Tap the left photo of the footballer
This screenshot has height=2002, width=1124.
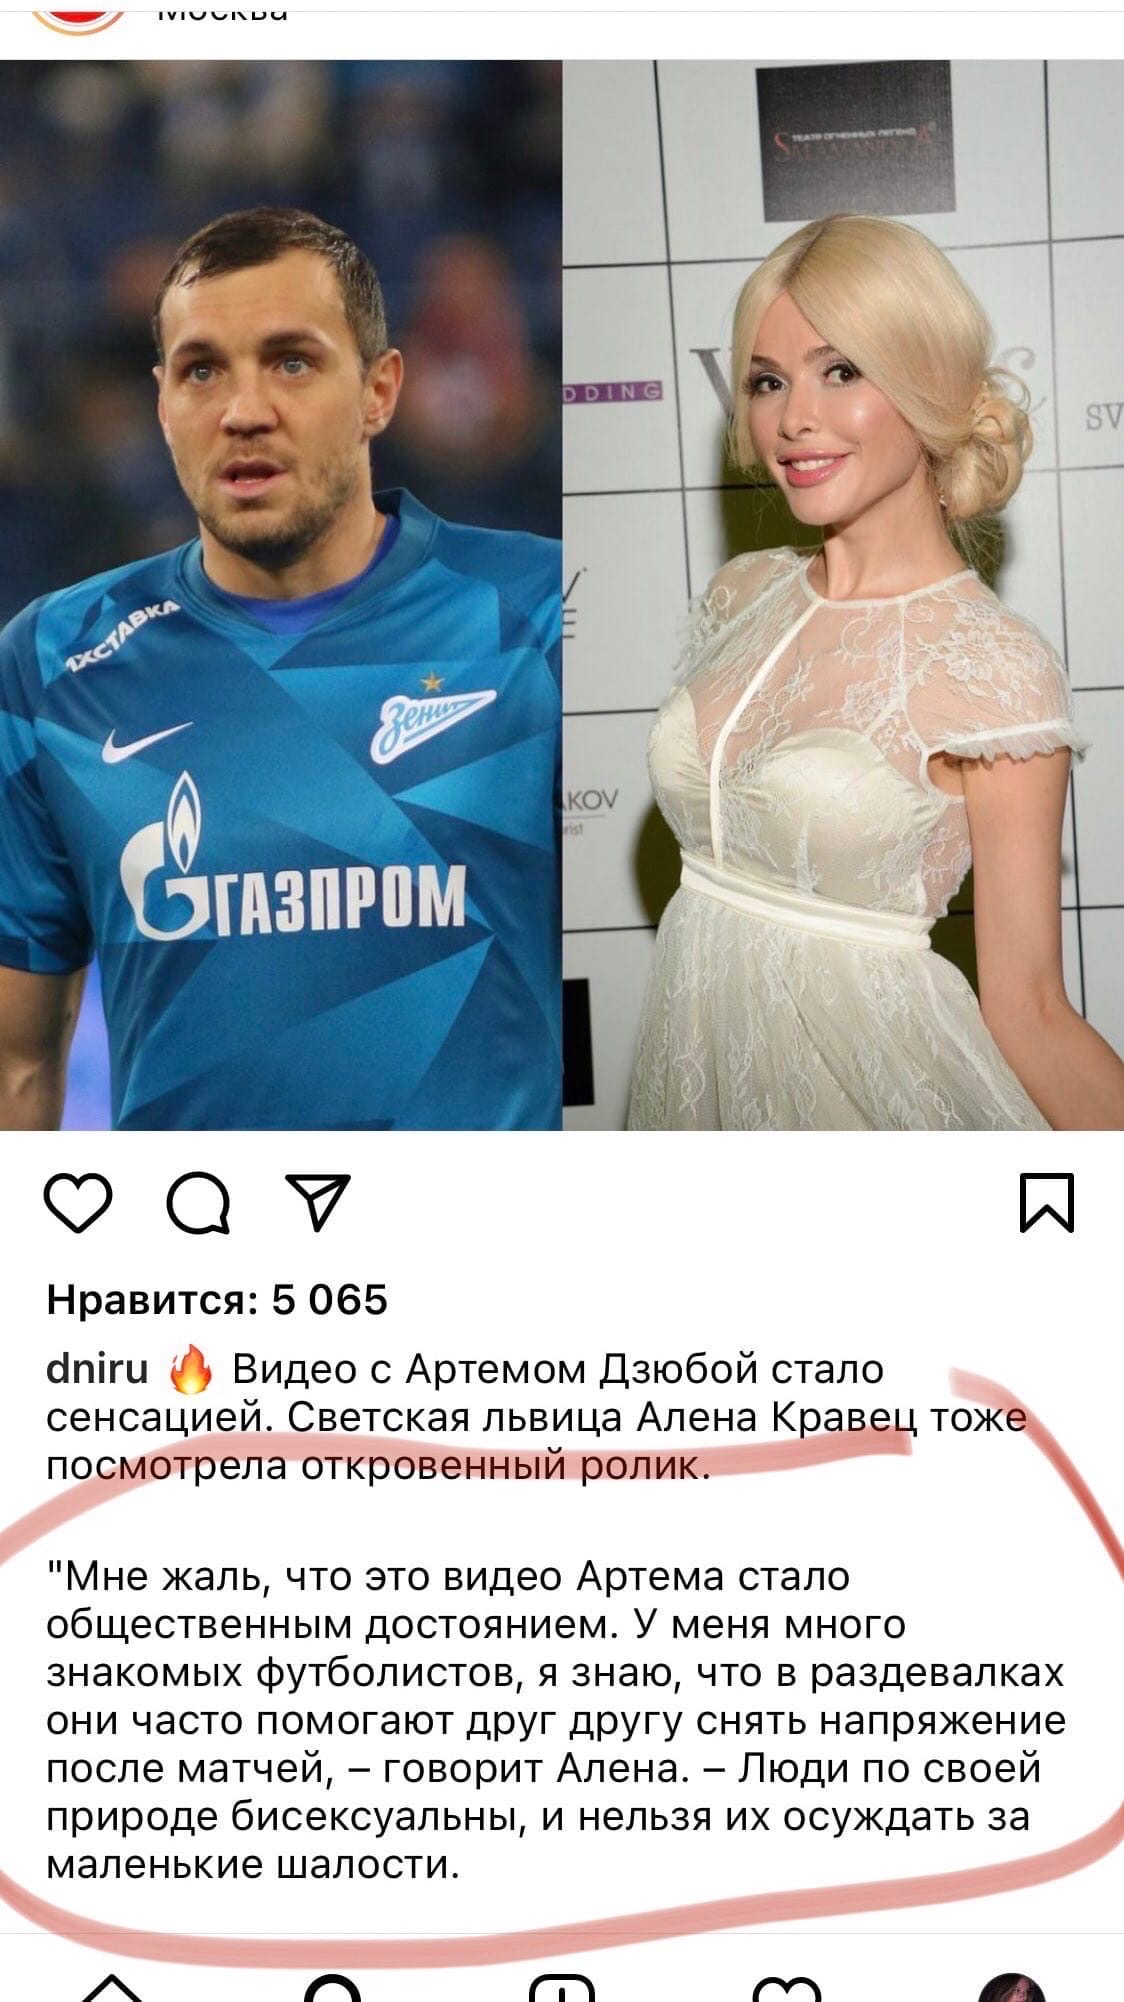pos(281,595)
